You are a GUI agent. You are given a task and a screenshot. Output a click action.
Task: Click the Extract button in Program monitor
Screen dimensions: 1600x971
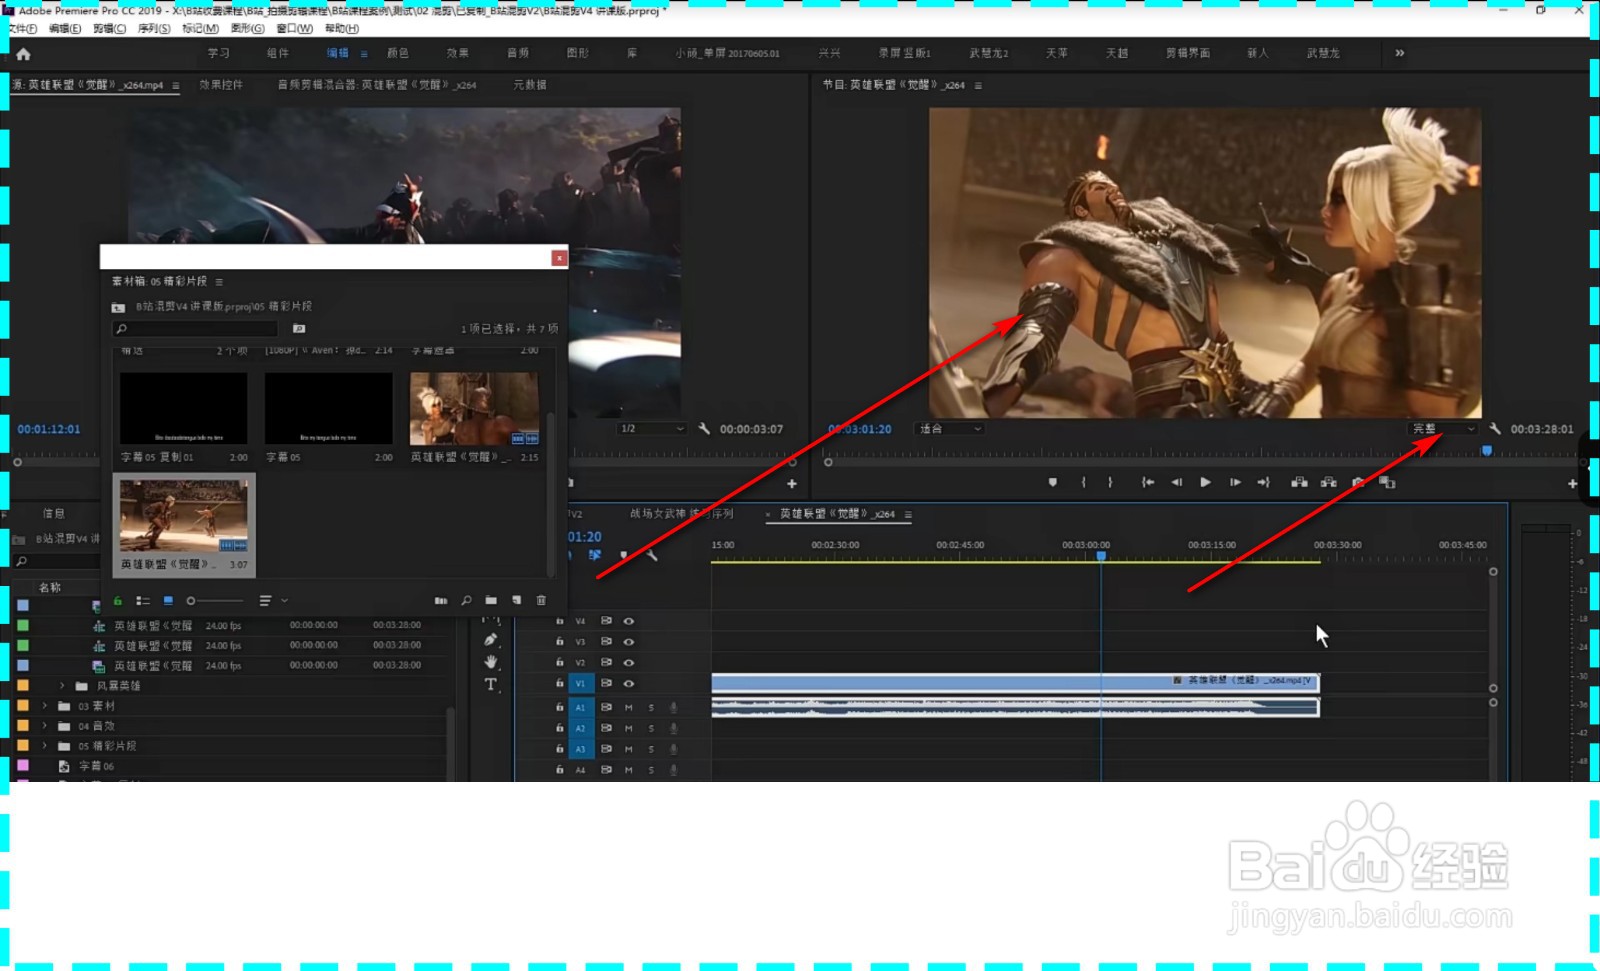pos(1328,482)
